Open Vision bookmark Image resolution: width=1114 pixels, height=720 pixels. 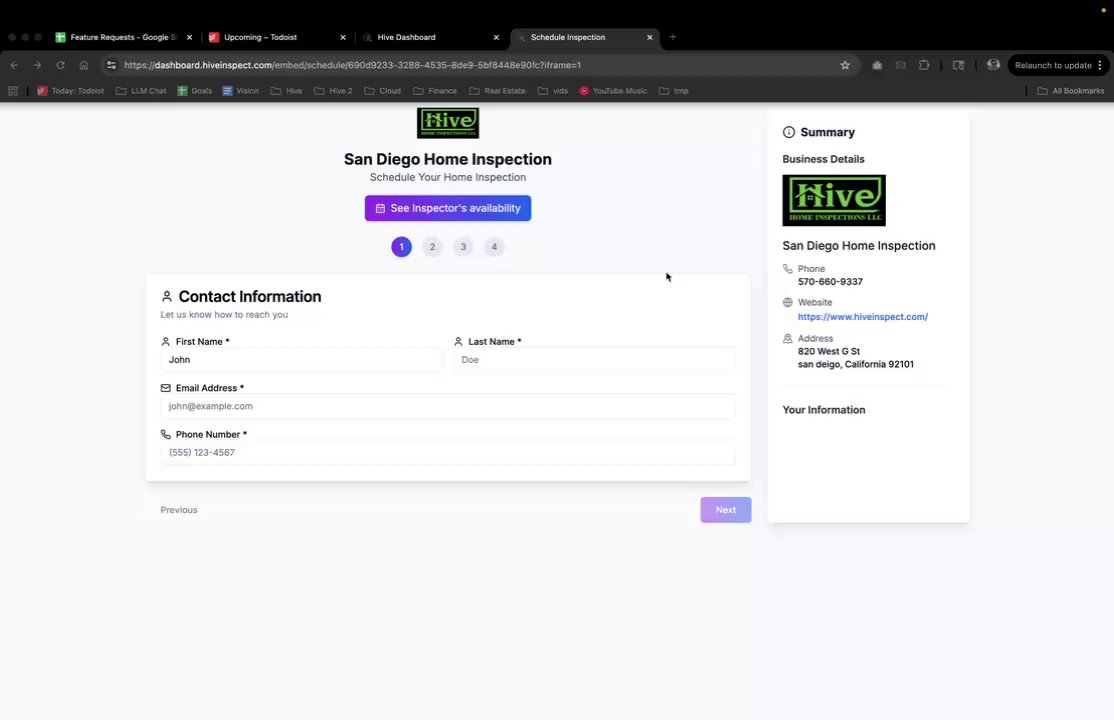point(240,91)
